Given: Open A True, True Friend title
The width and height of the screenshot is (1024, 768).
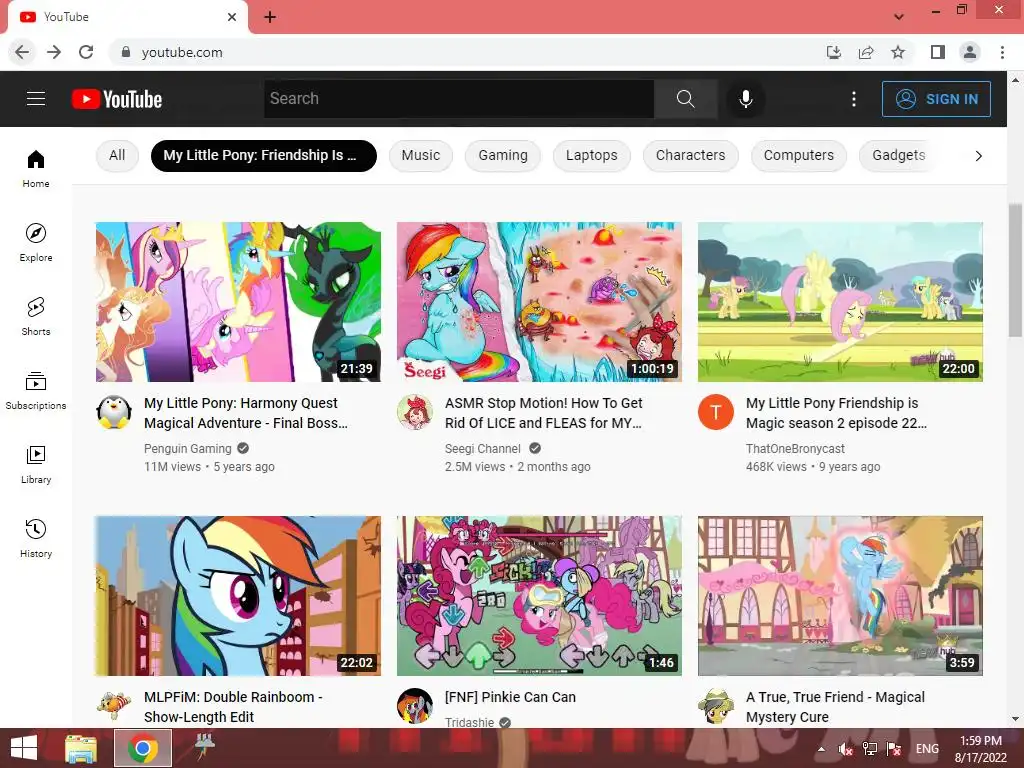Looking at the screenshot, I should pyautogui.click(x=835, y=707).
